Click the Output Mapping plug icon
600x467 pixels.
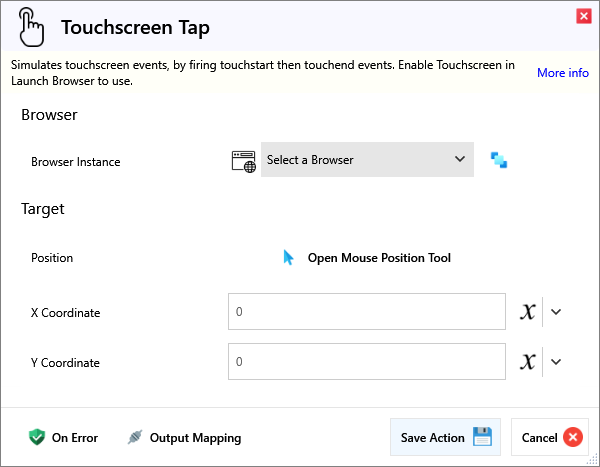tap(135, 437)
